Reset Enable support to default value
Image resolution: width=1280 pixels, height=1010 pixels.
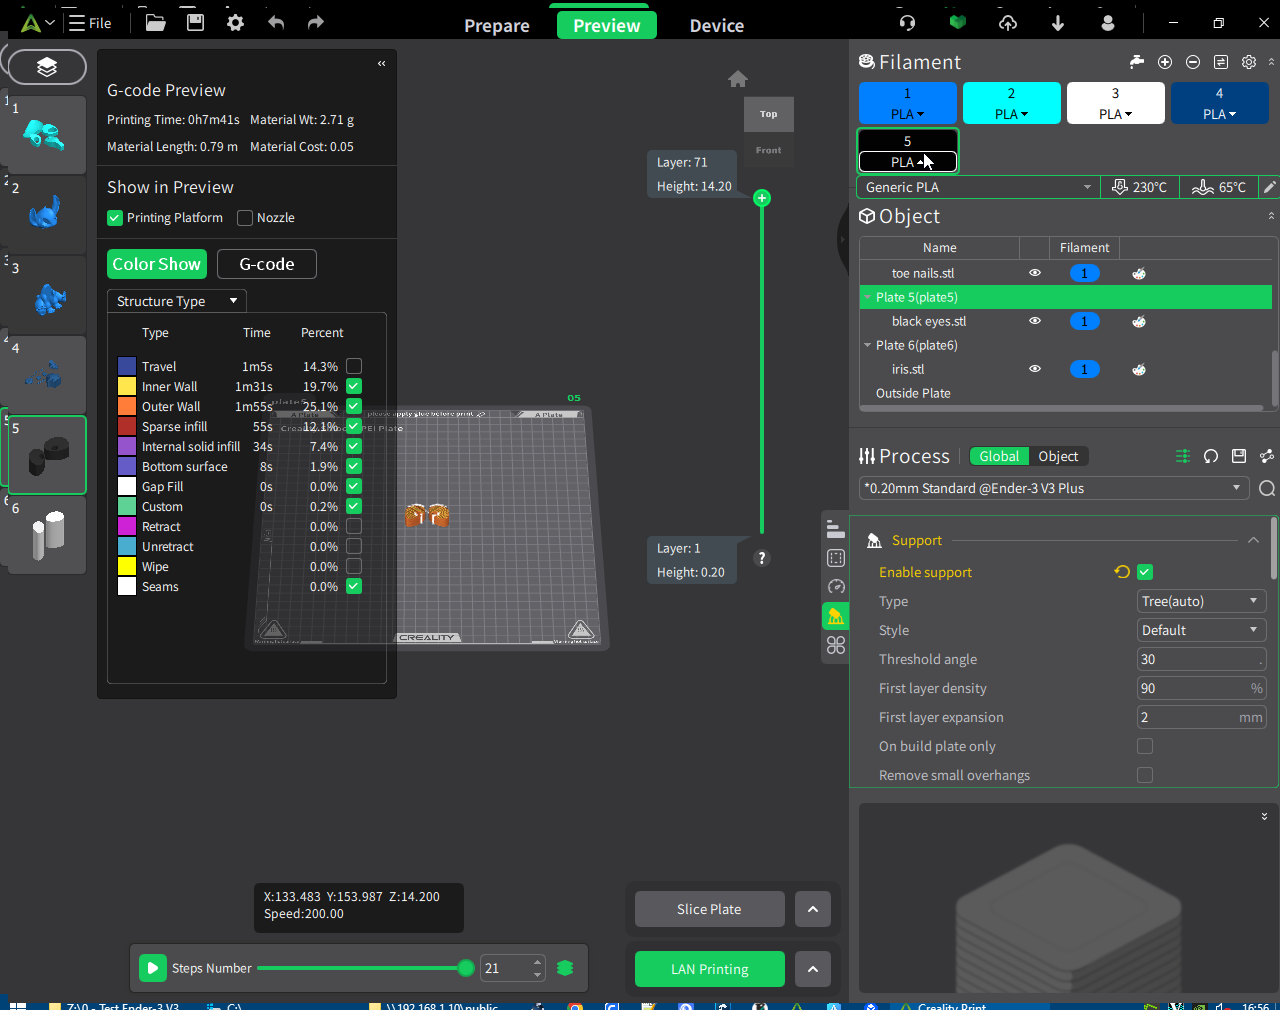[x=1122, y=572]
